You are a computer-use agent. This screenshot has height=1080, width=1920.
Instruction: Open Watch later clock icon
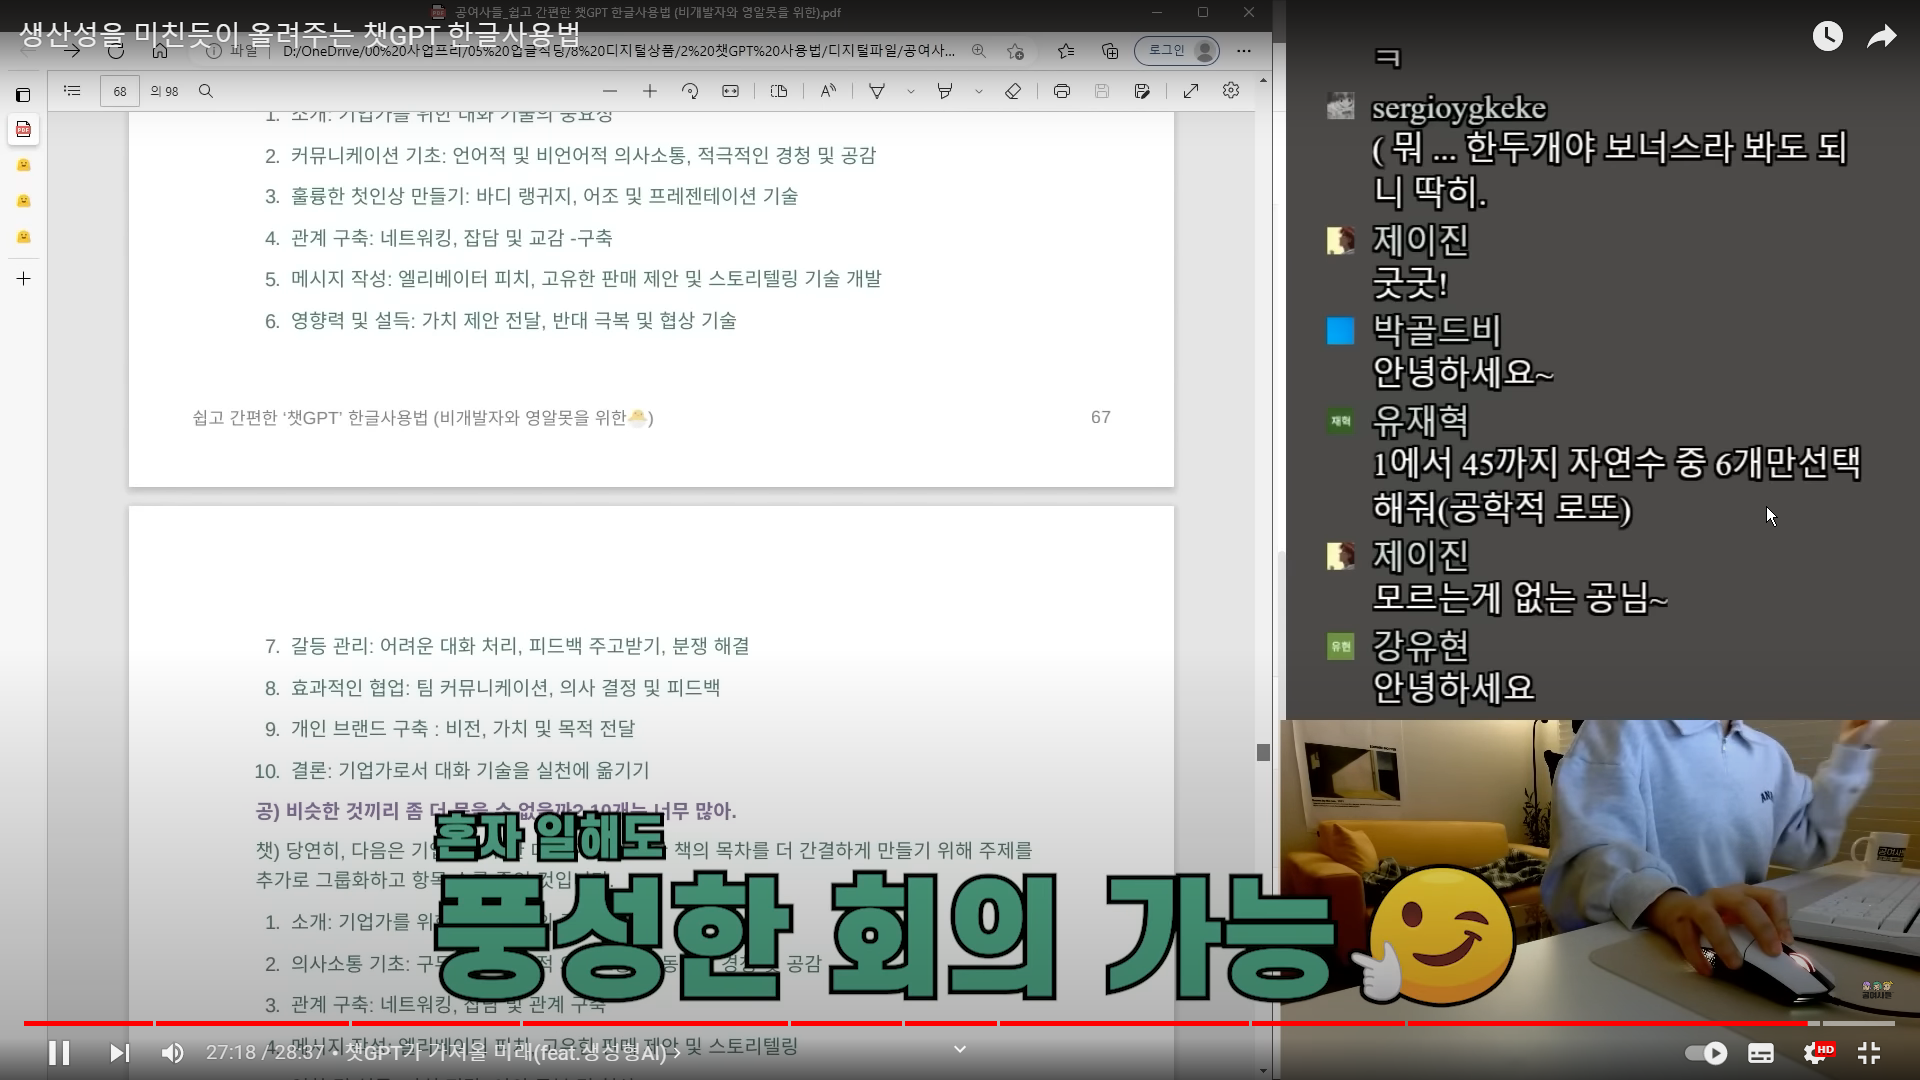(x=1828, y=37)
